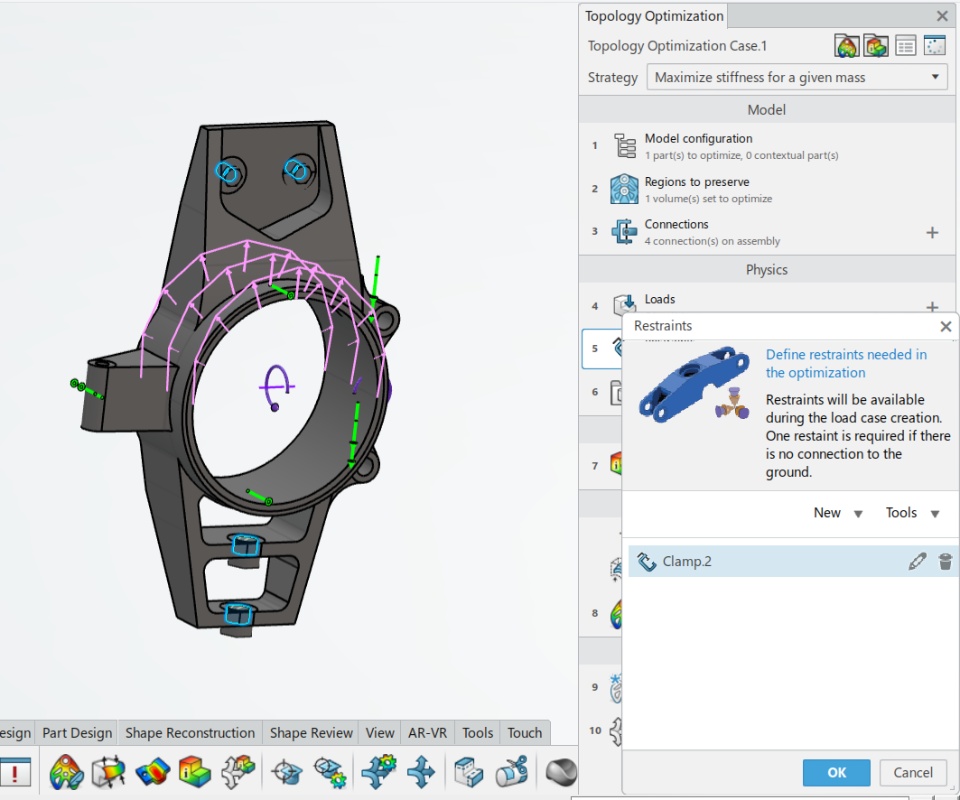Screen dimensions: 960x800
Task: Confirm restraints with OK button
Action: coord(836,772)
